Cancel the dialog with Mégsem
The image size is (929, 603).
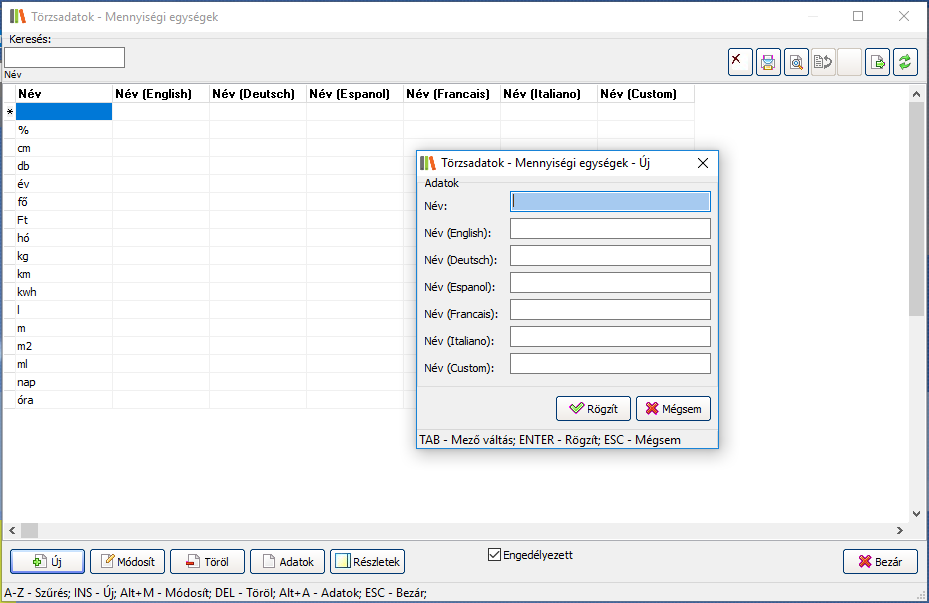[x=673, y=408]
